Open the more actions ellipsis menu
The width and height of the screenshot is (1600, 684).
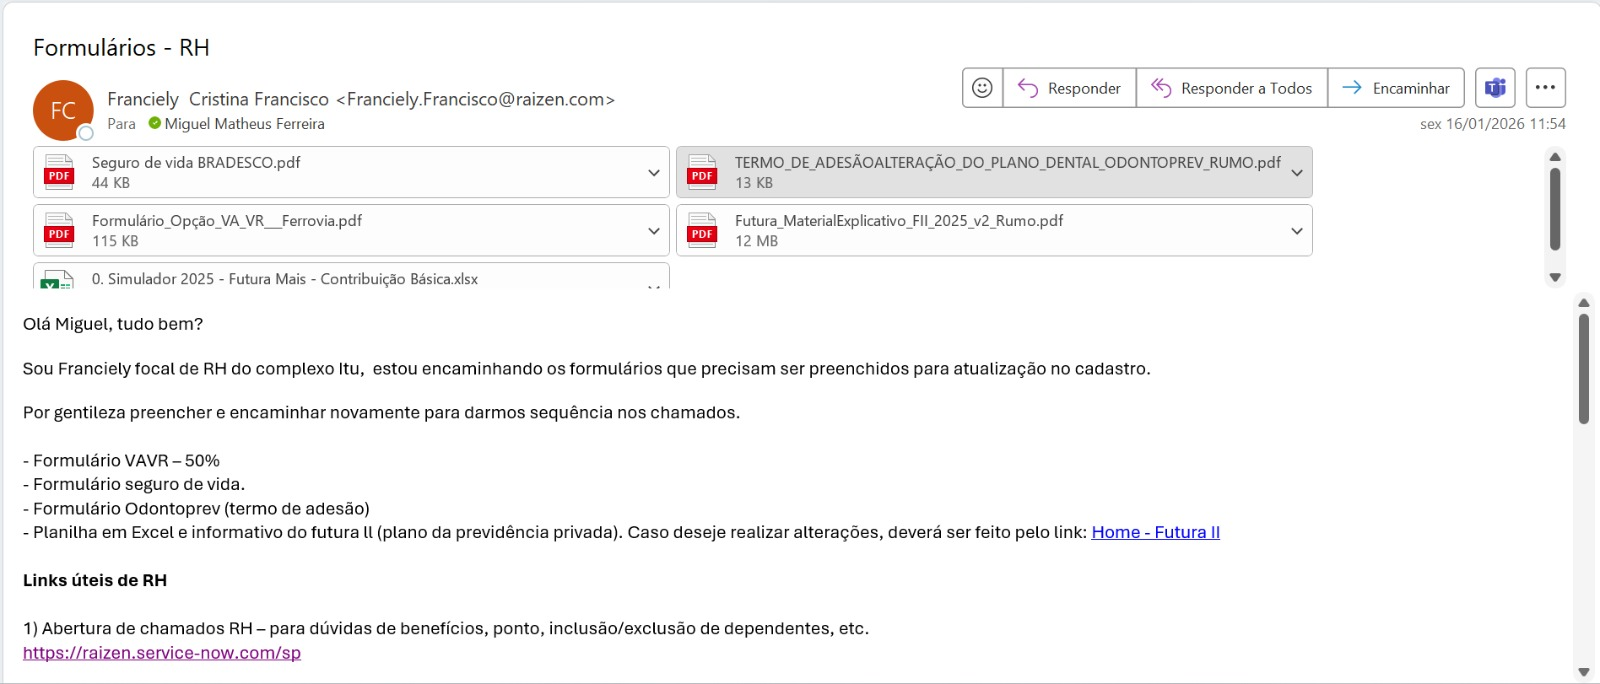(1545, 88)
